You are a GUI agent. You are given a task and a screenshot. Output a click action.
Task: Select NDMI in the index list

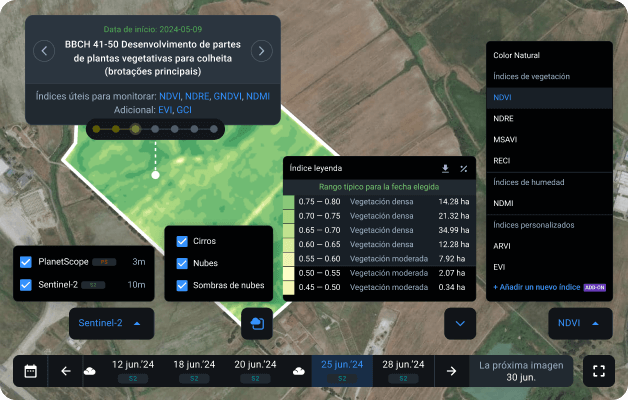[503, 203]
